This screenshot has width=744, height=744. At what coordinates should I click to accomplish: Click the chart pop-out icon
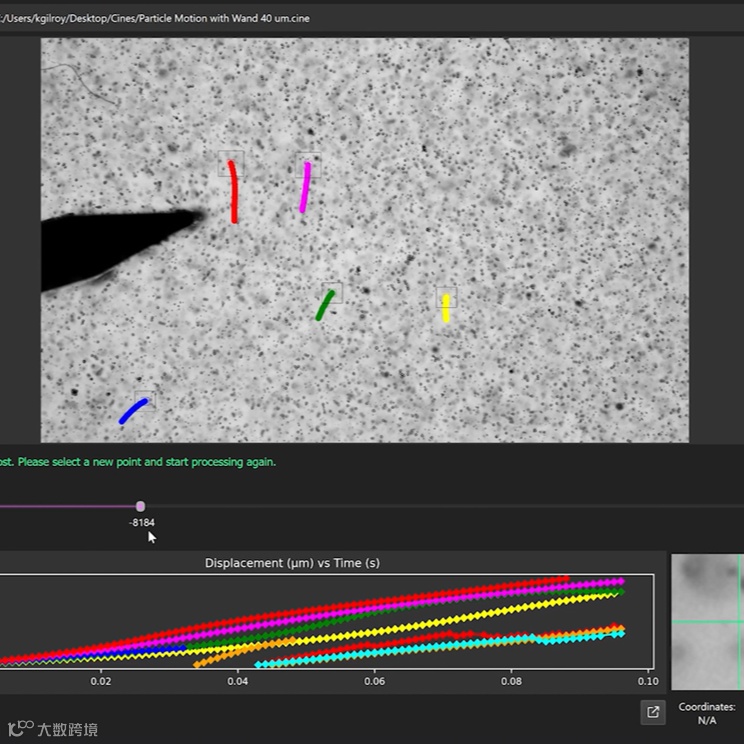coord(653,712)
